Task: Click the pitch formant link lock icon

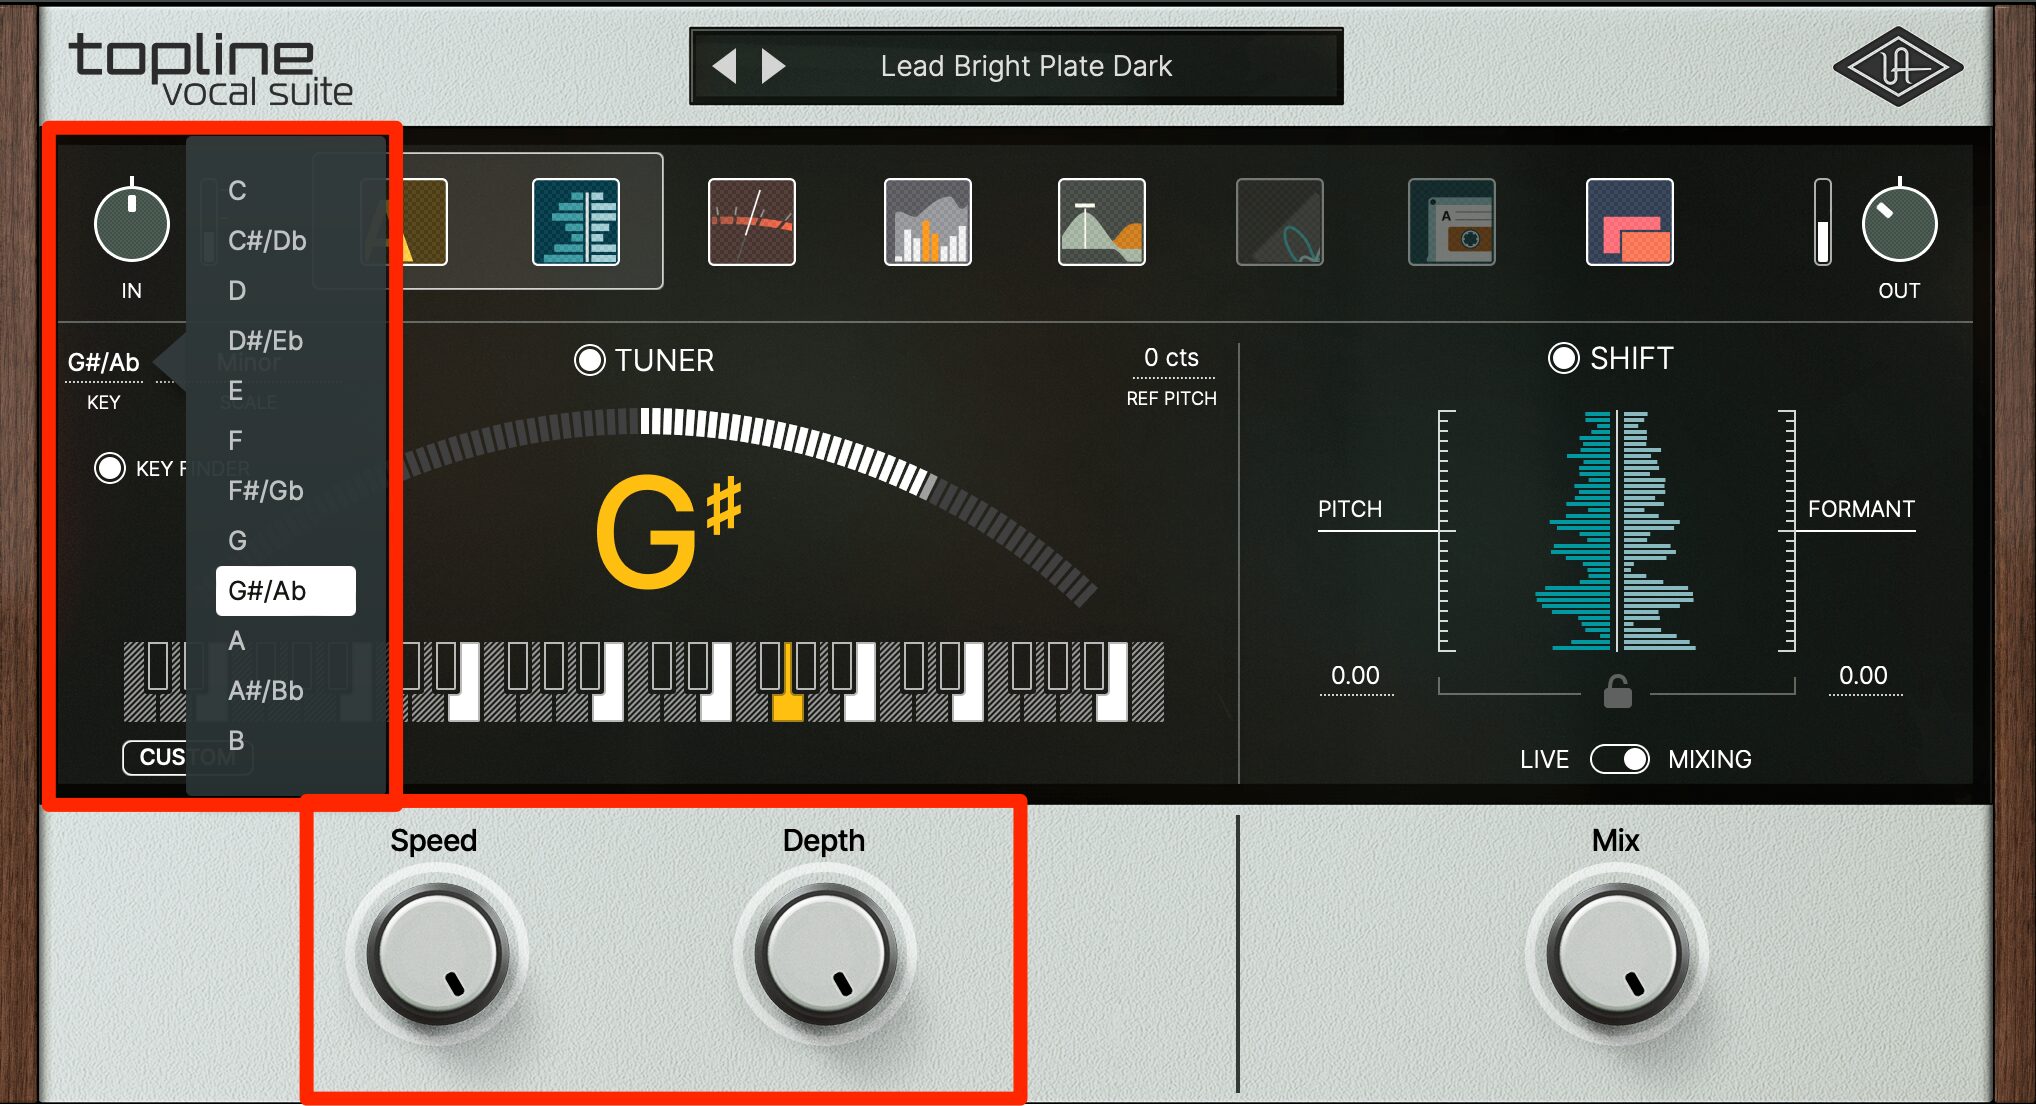Action: pos(1617,691)
